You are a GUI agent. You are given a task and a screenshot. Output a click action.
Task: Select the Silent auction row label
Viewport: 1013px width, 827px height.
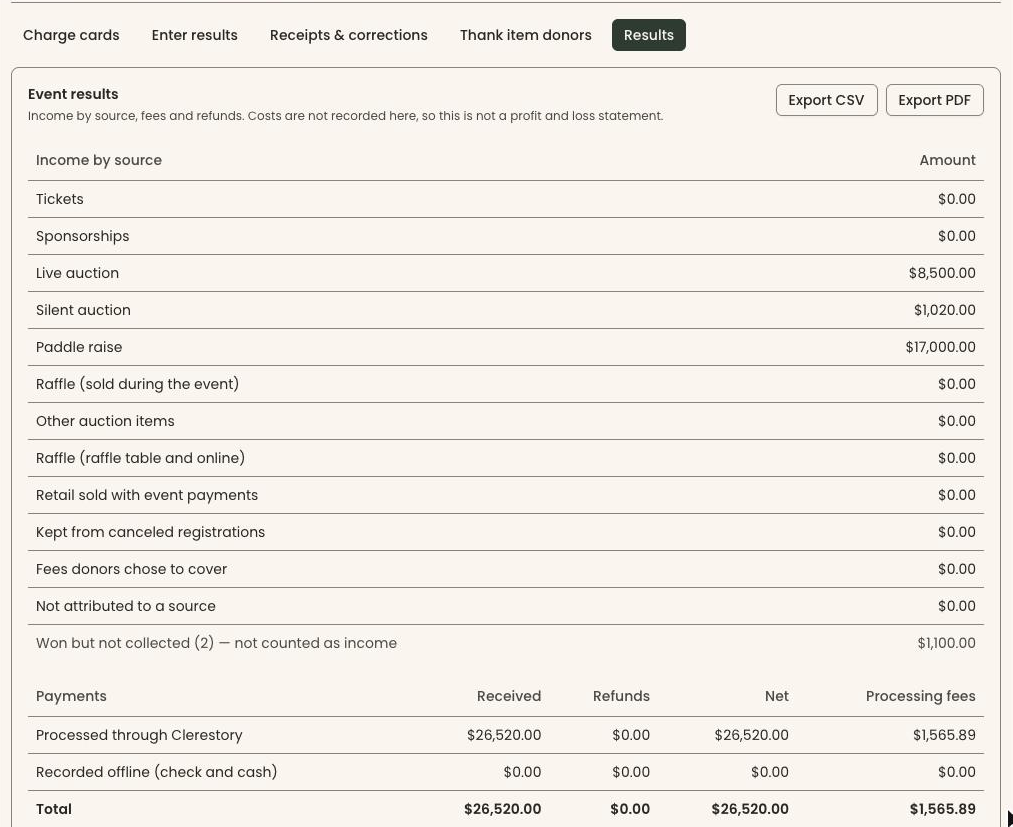pyautogui.click(x=83, y=310)
